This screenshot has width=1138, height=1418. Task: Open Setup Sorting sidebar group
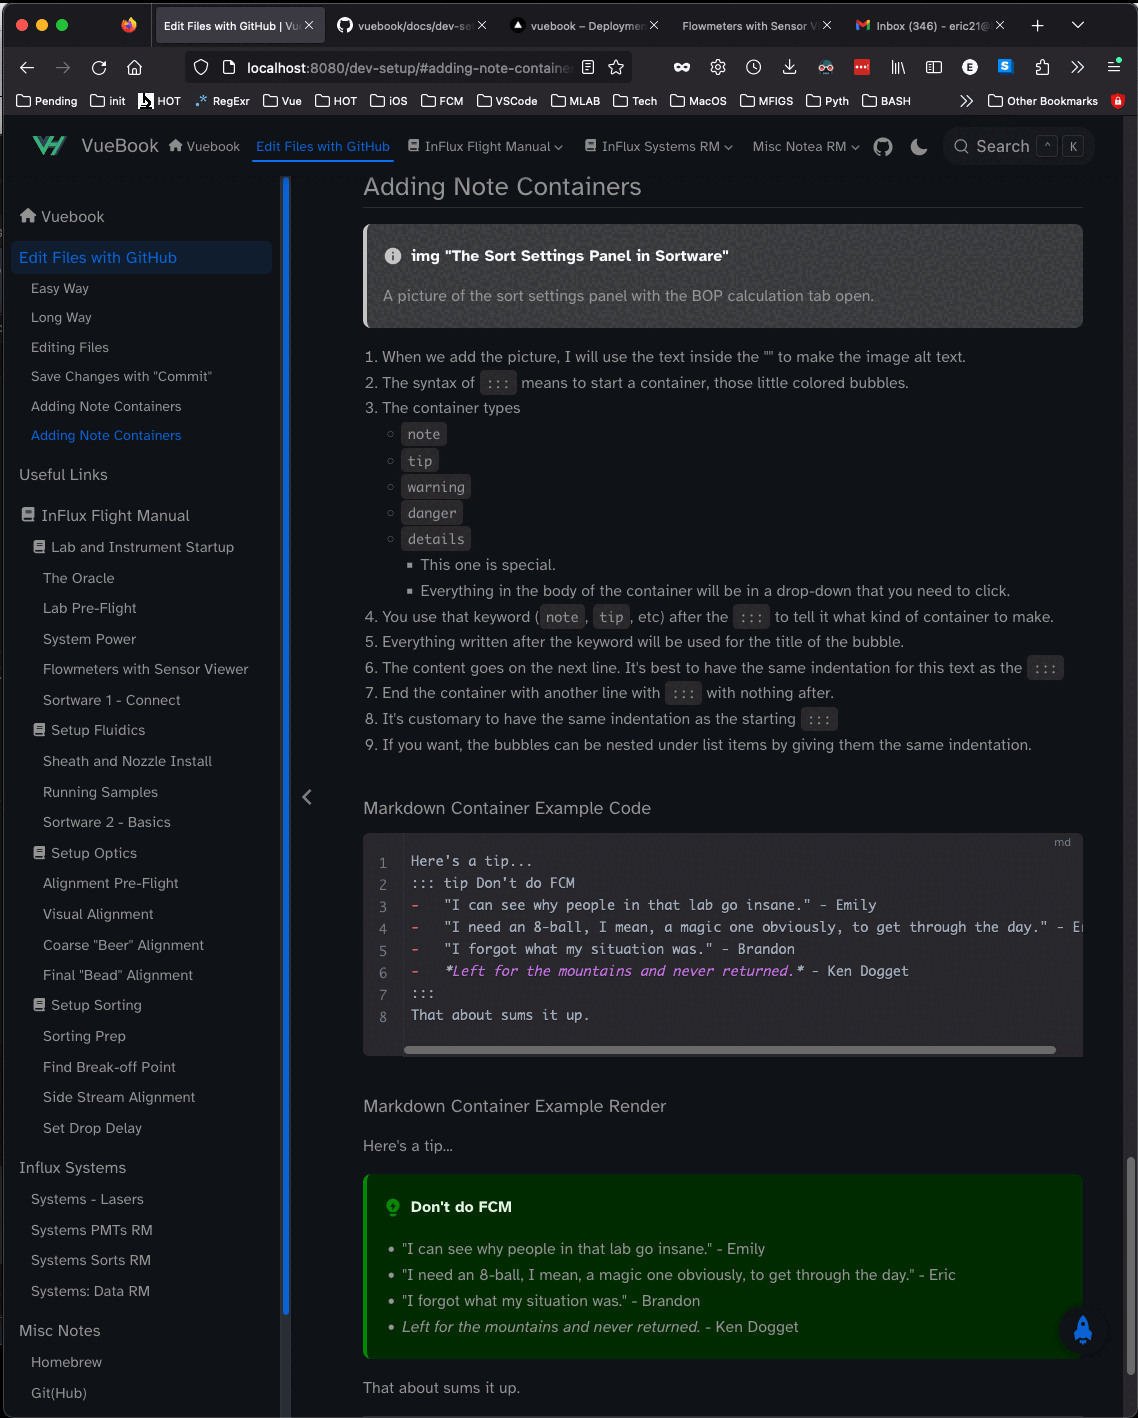point(87,1005)
